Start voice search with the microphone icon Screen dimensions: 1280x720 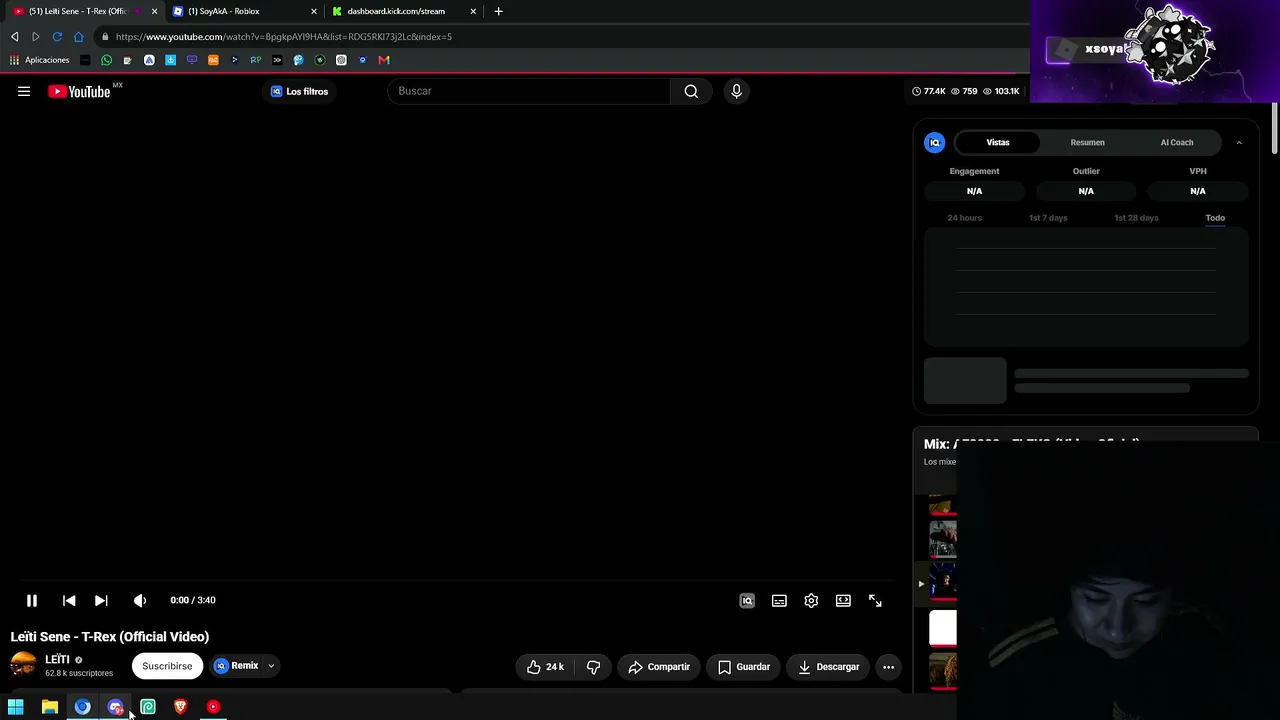(736, 91)
